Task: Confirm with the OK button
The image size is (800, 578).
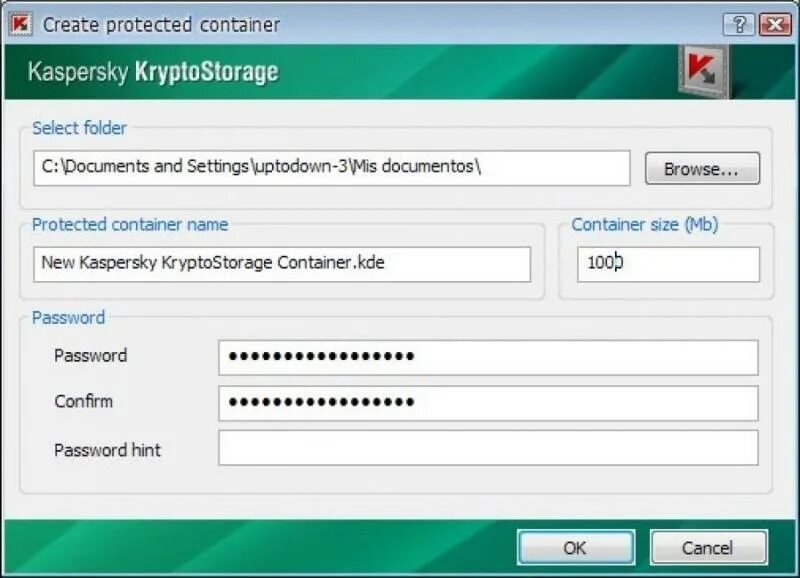Action: tap(576, 547)
